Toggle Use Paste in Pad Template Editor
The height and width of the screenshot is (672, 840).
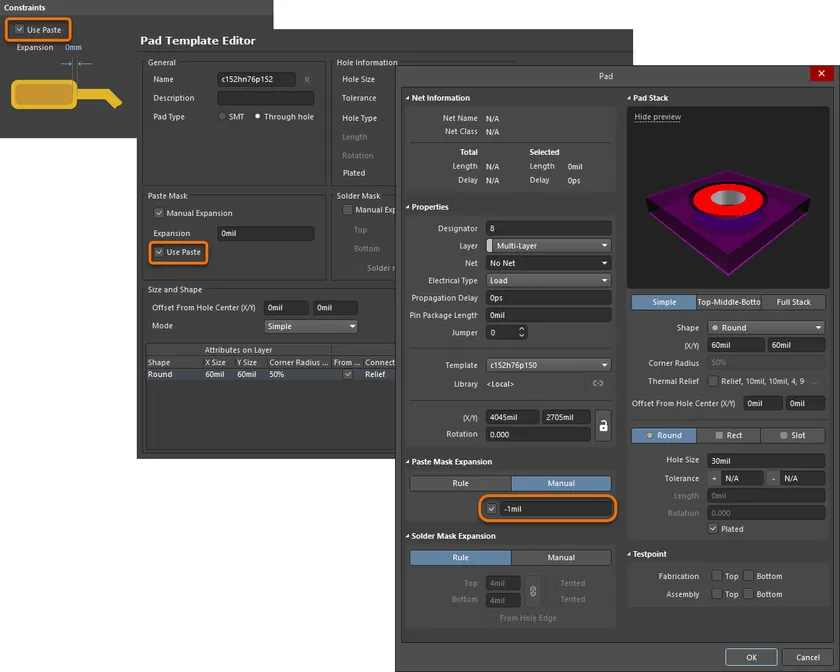coord(159,252)
